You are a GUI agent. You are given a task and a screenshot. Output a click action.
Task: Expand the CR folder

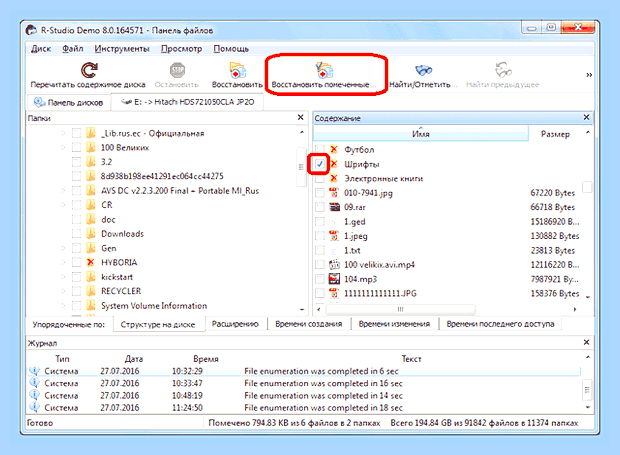[63, 205]
